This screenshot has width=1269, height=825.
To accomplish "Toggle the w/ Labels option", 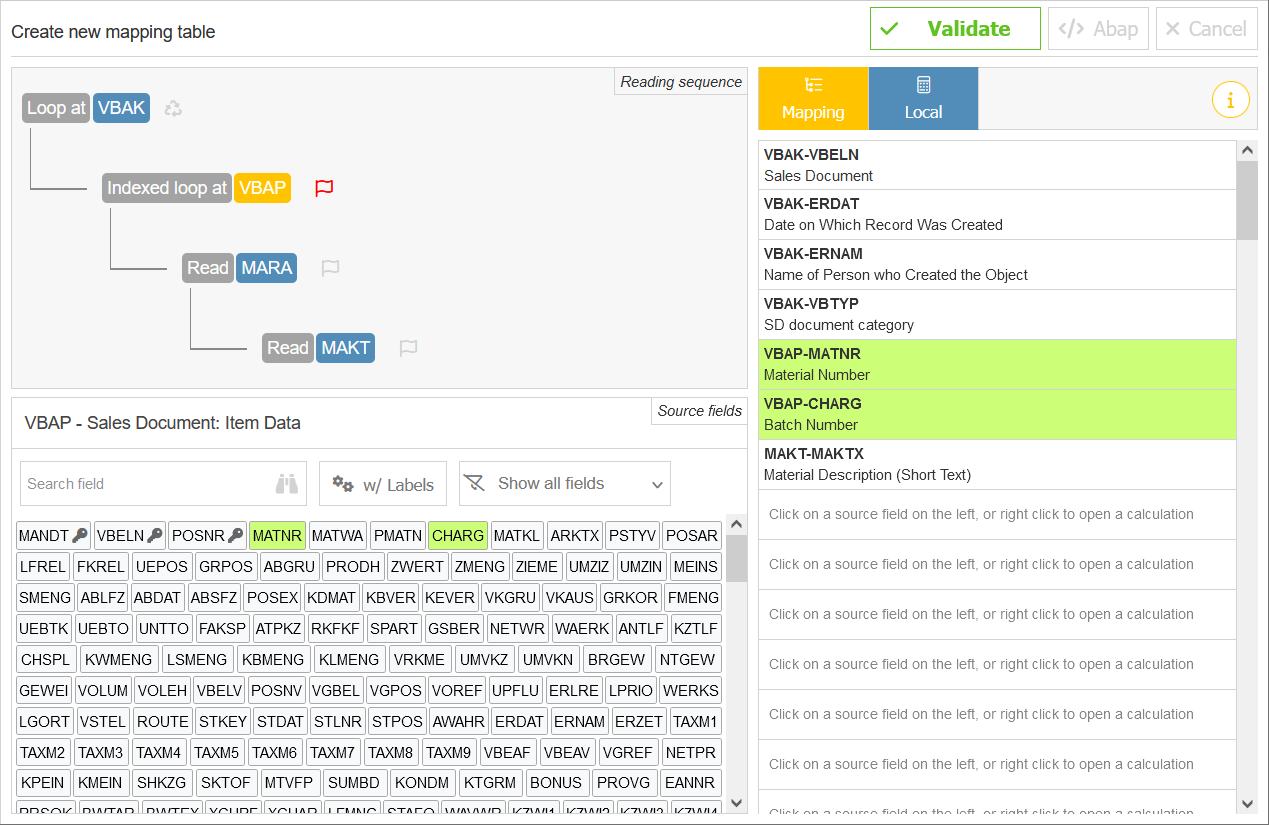I will coord(383,483).
